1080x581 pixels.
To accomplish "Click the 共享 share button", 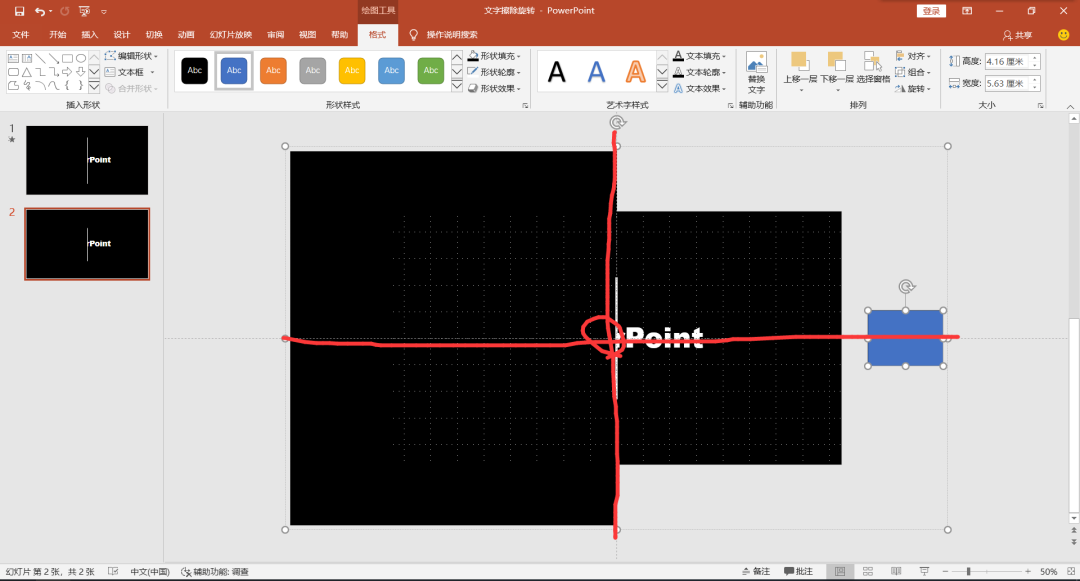I will pyautogui.click(x=1018, y=35).
